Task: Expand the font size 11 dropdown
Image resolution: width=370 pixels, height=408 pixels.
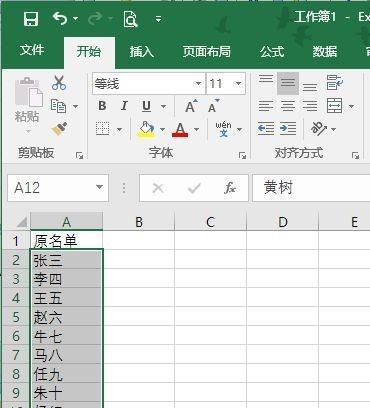Action: point(238,83)
